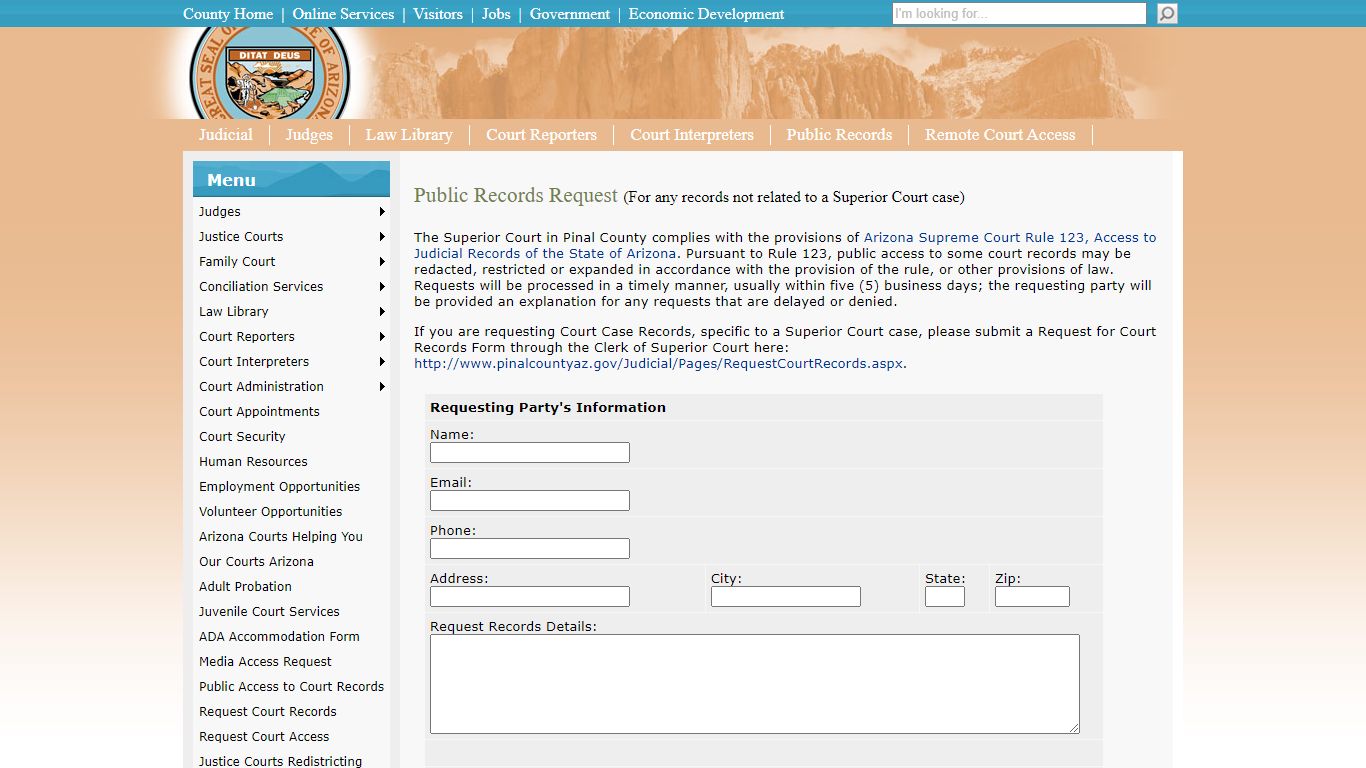Click the I'm looking for search box

coord(1019,14)
